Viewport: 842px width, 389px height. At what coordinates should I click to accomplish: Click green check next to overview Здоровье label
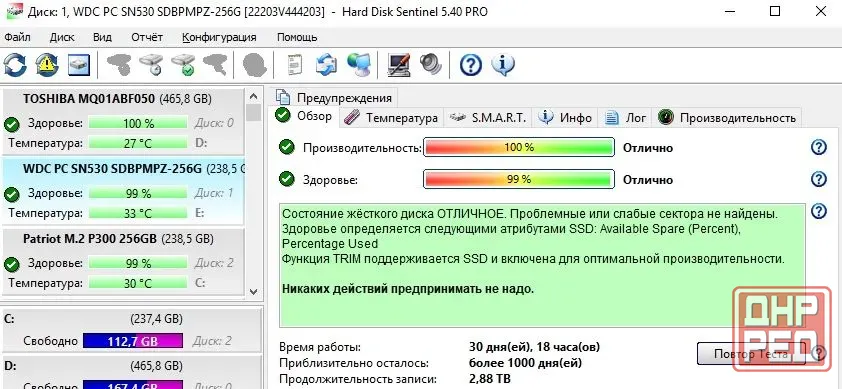tap(287, 179)
